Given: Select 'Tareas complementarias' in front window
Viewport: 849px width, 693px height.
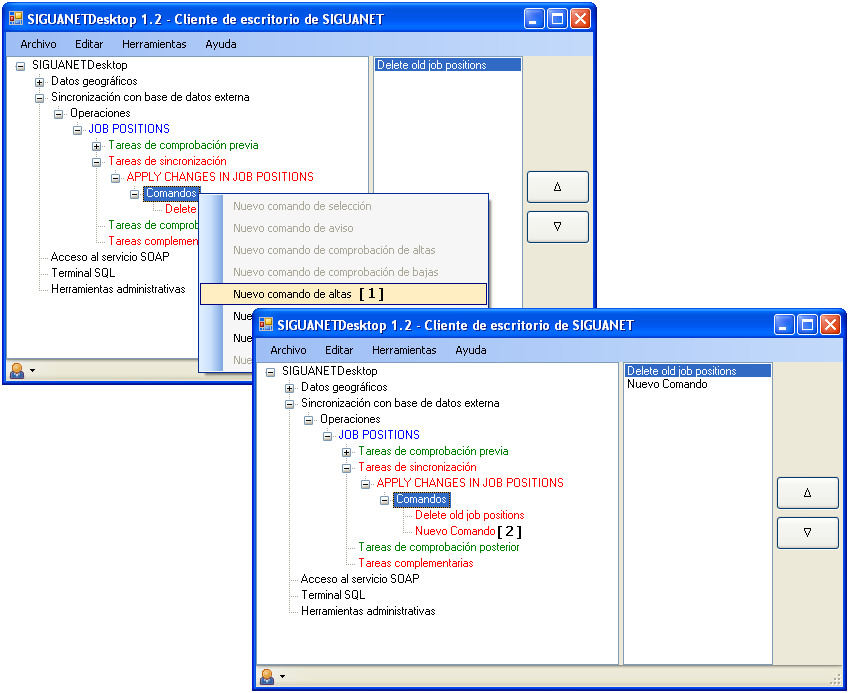Looking at the screenshot, I should pos(416,563).
